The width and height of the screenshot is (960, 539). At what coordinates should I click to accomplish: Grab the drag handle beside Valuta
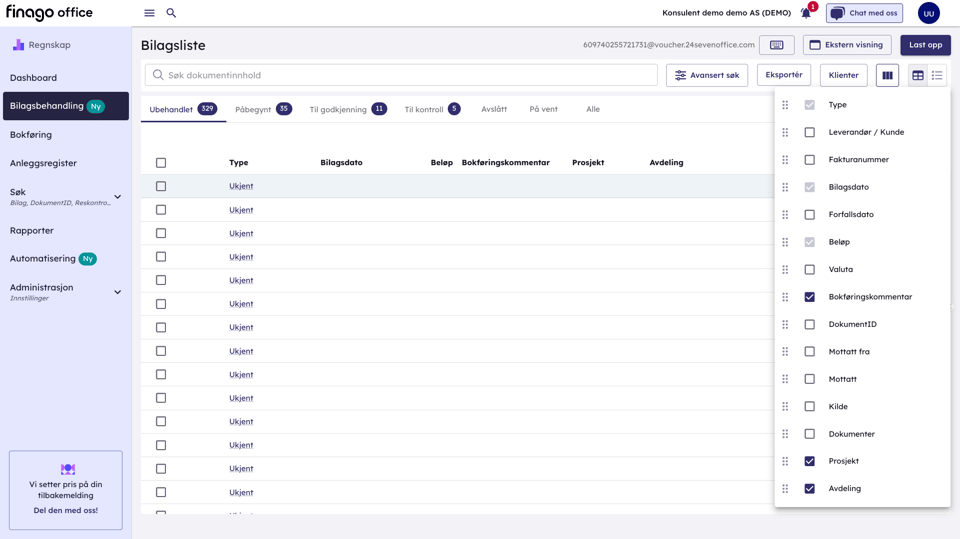coord(785,269)
